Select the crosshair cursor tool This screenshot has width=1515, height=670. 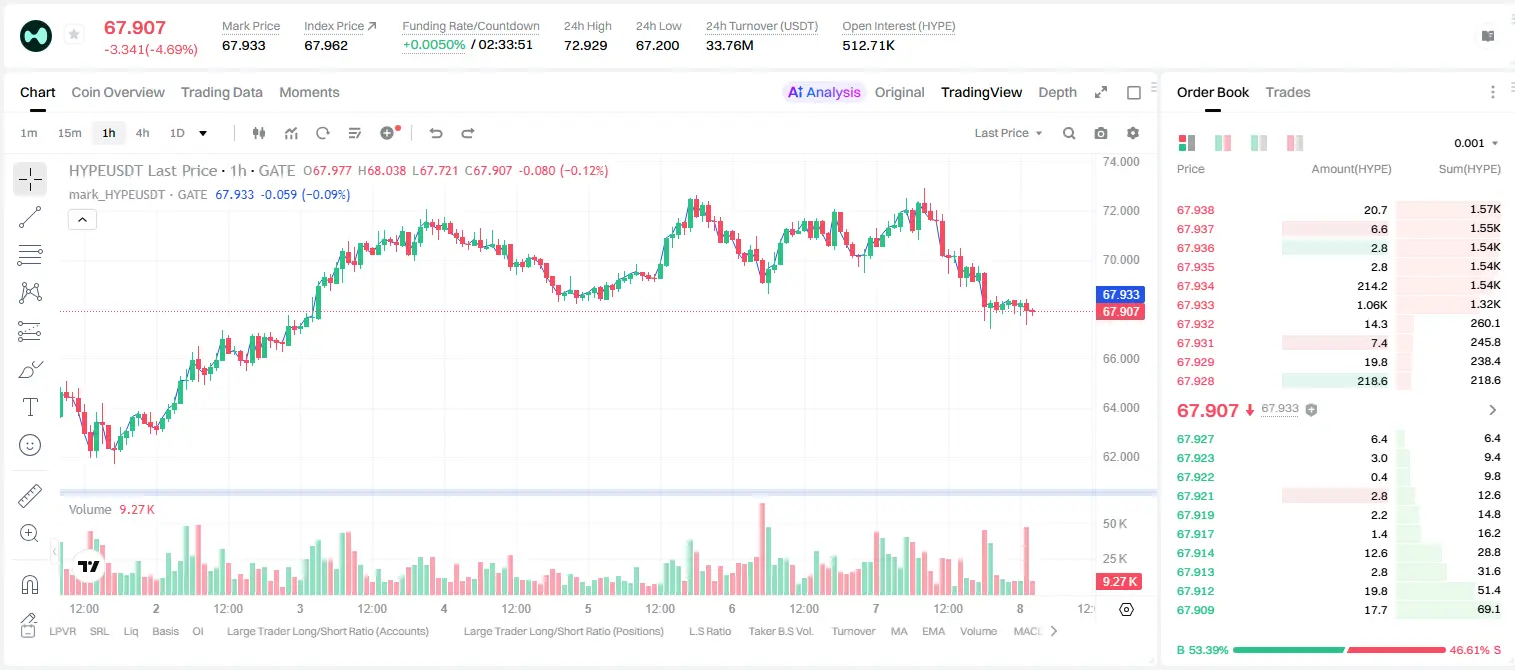point(30,180)
